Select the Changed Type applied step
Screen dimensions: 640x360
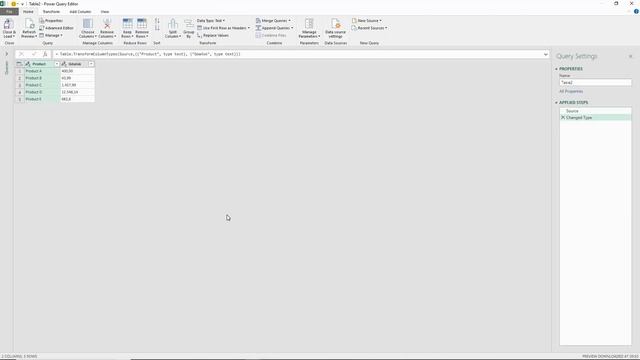(x=596, y=118)
